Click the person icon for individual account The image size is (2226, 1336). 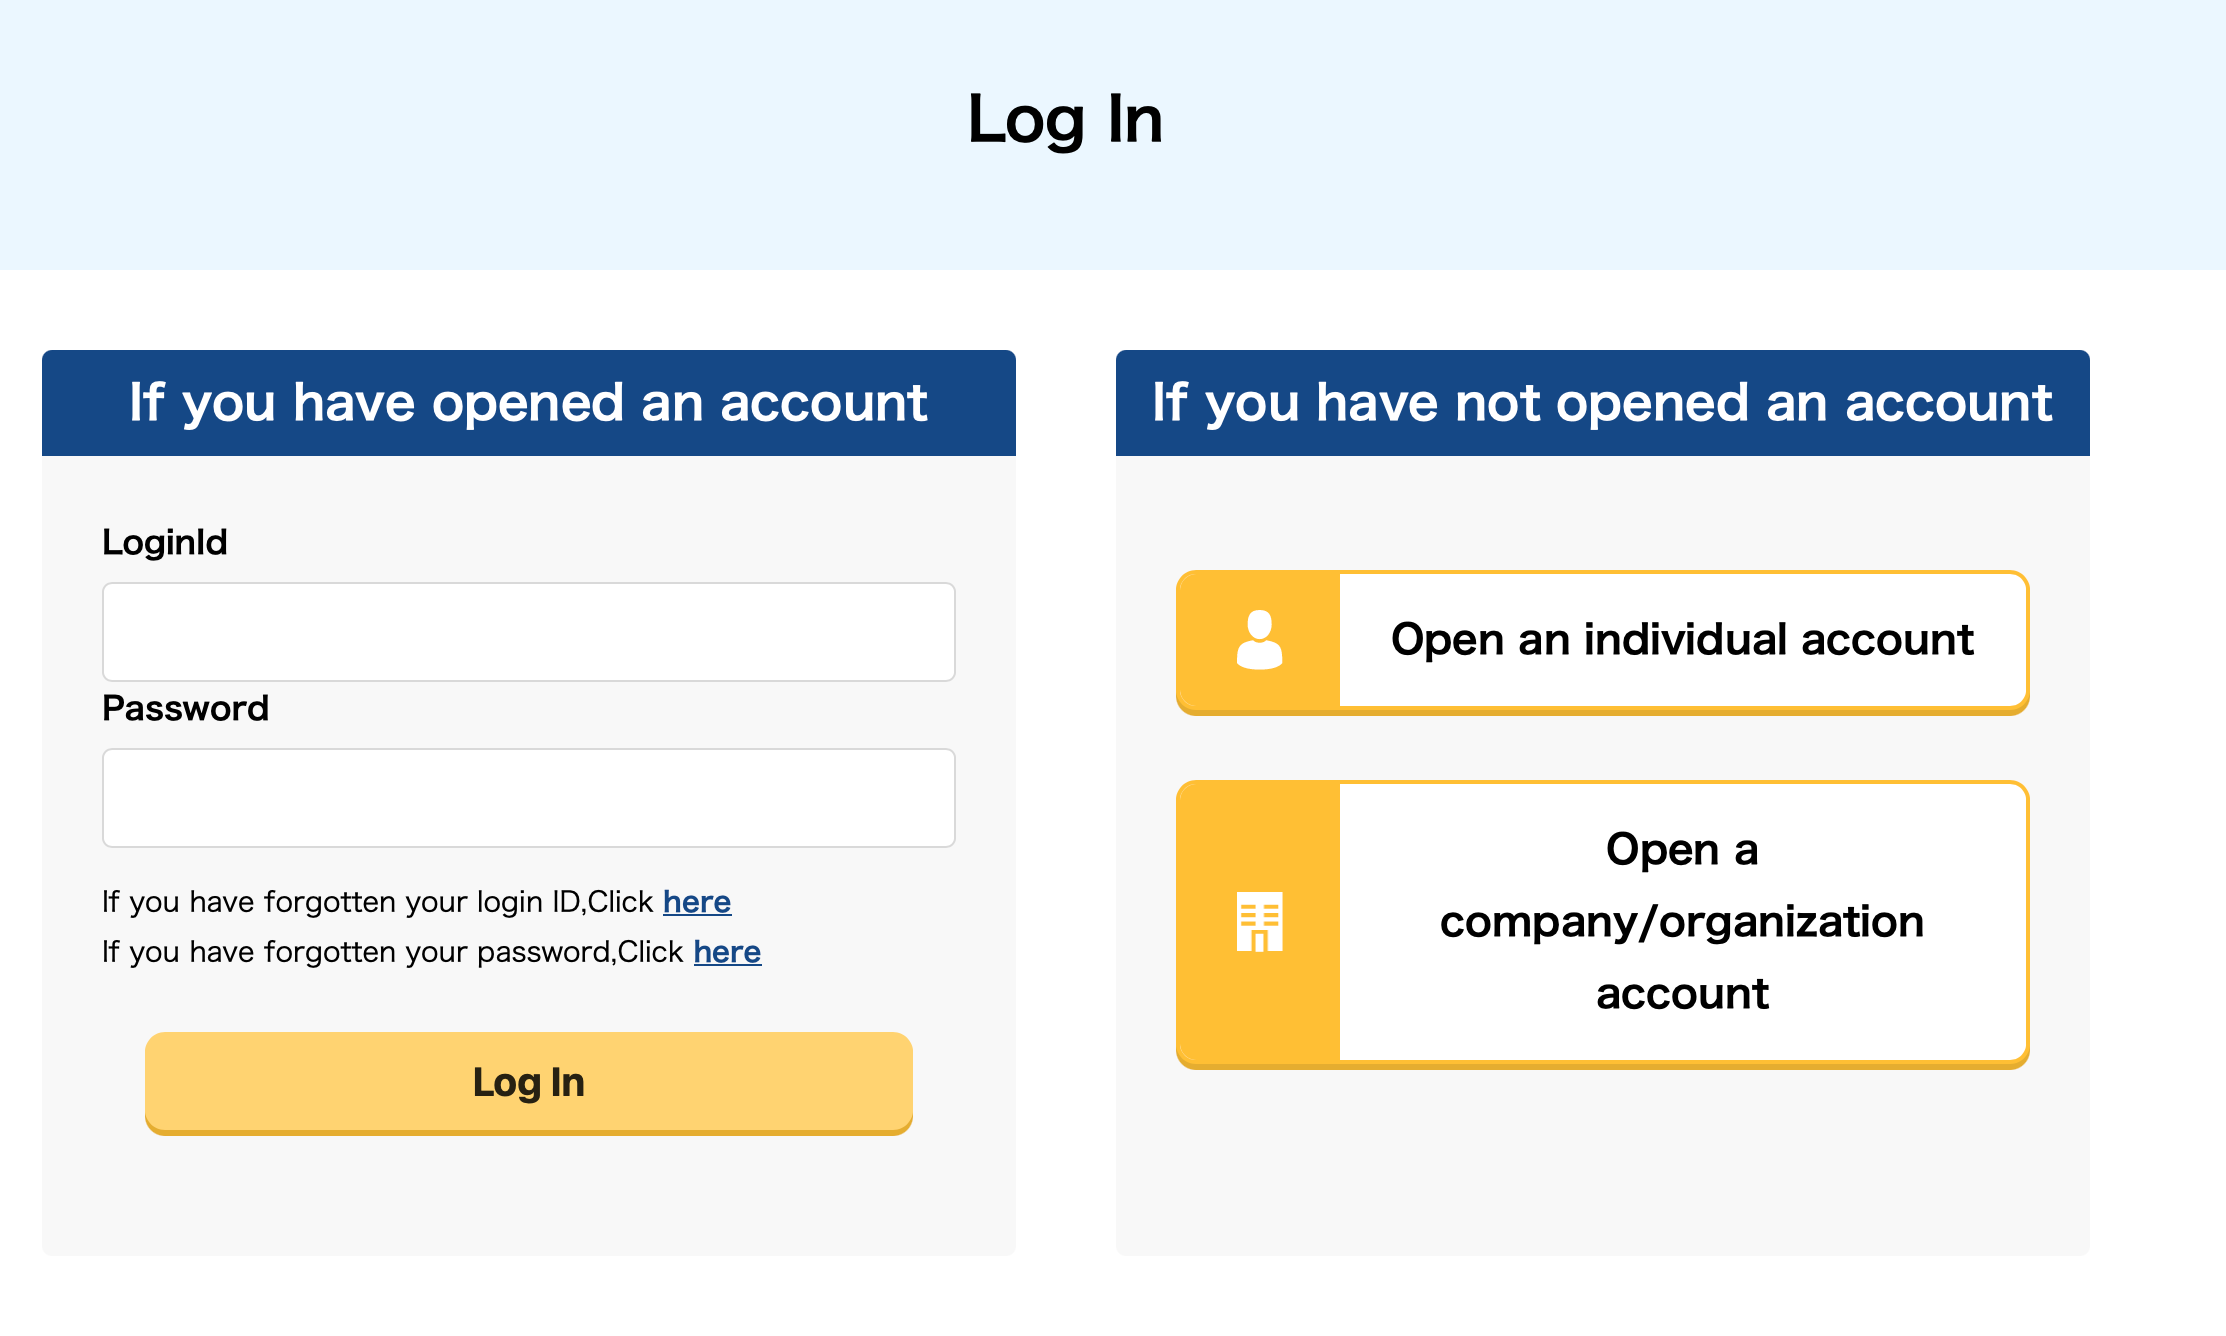pyautogui.click(x=1259, y=640)
